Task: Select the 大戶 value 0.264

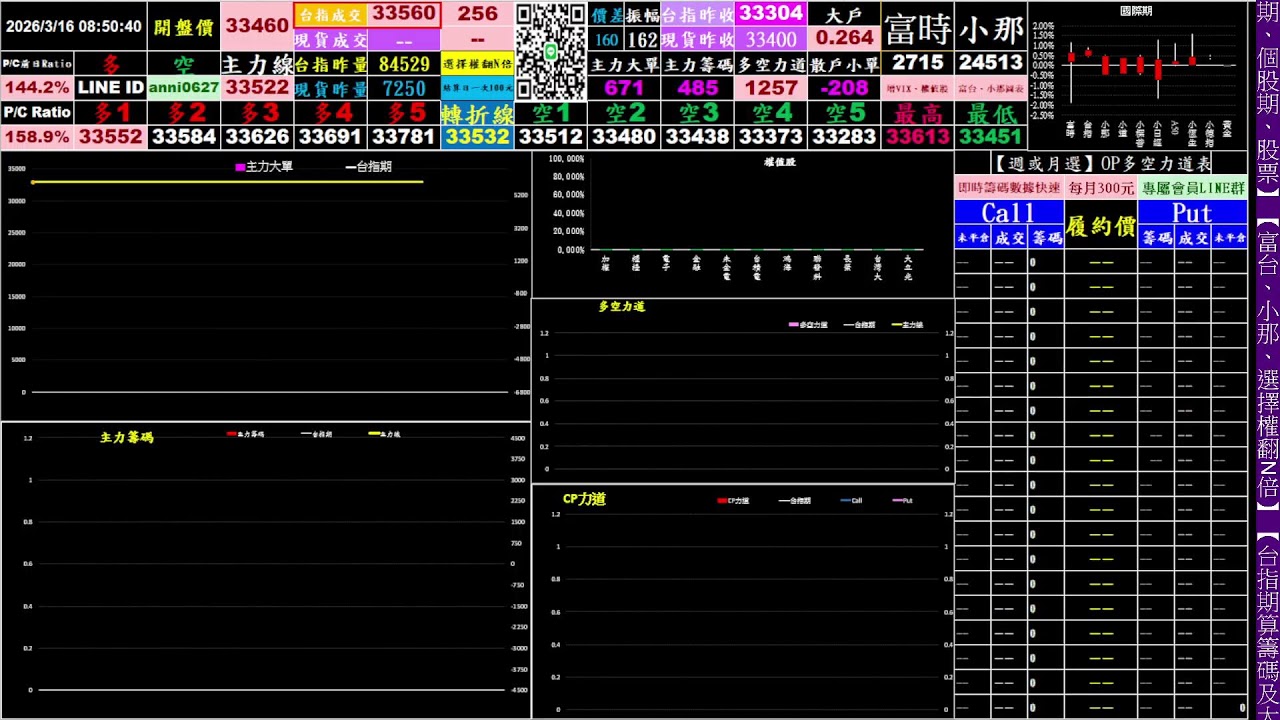Action: (x=845, y=38)
